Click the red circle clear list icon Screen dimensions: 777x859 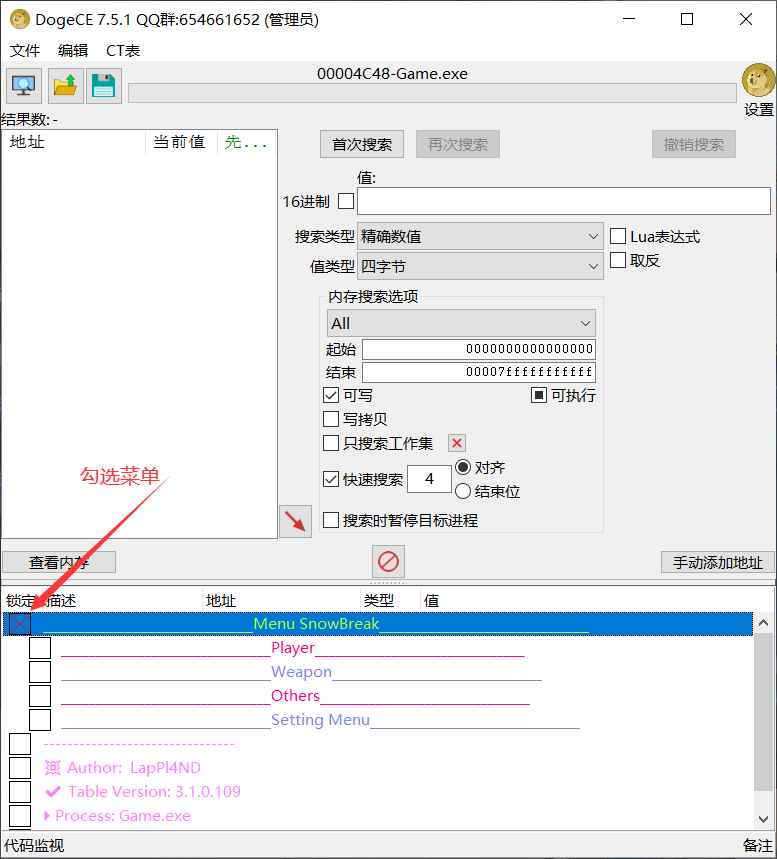click(x=388, y=561)
